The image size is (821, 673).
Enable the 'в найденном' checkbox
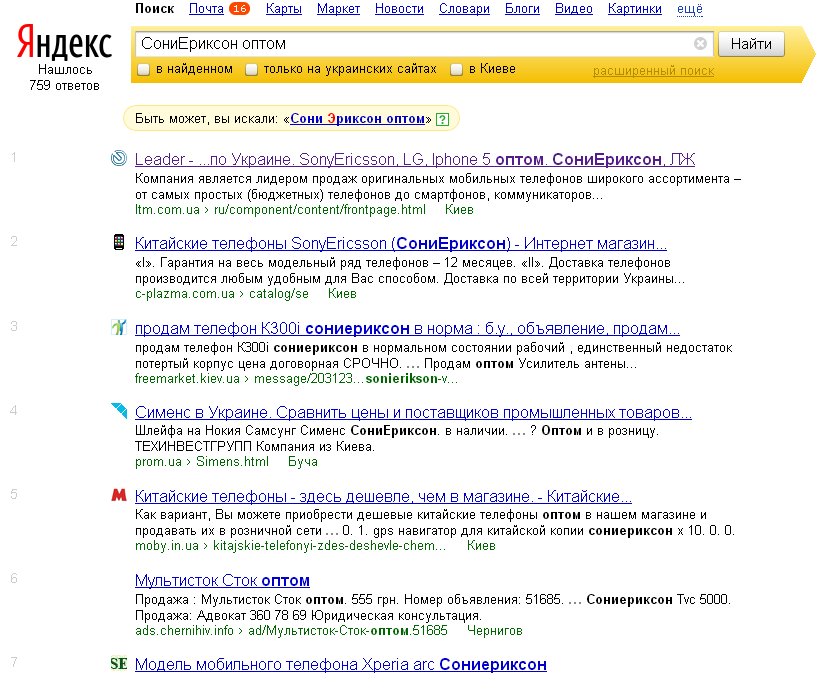[143, 69]
